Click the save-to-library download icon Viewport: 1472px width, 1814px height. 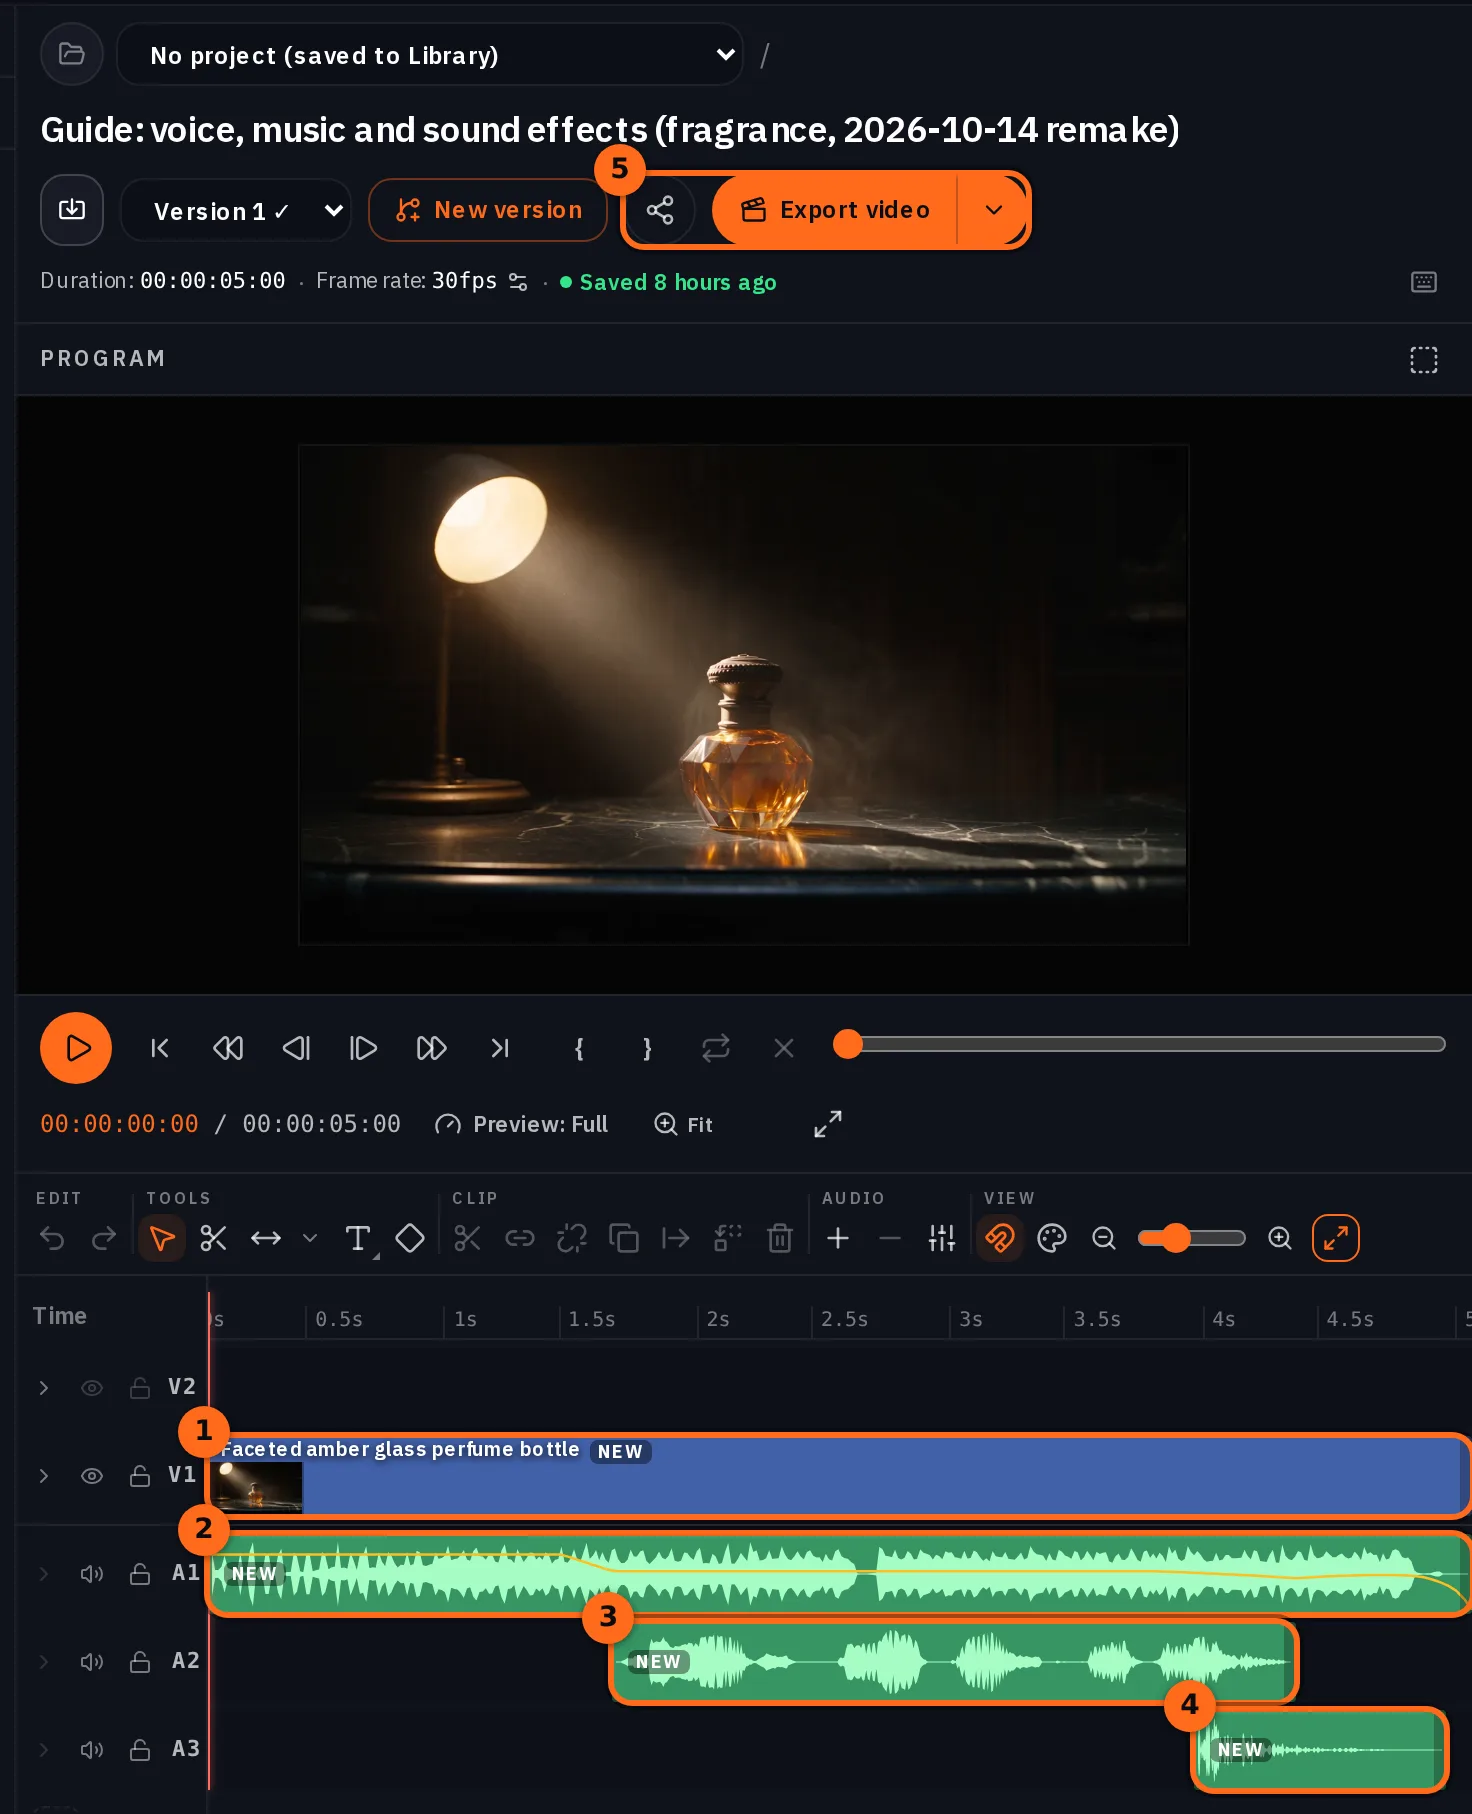pyautogui.click(x=72, y=210)
